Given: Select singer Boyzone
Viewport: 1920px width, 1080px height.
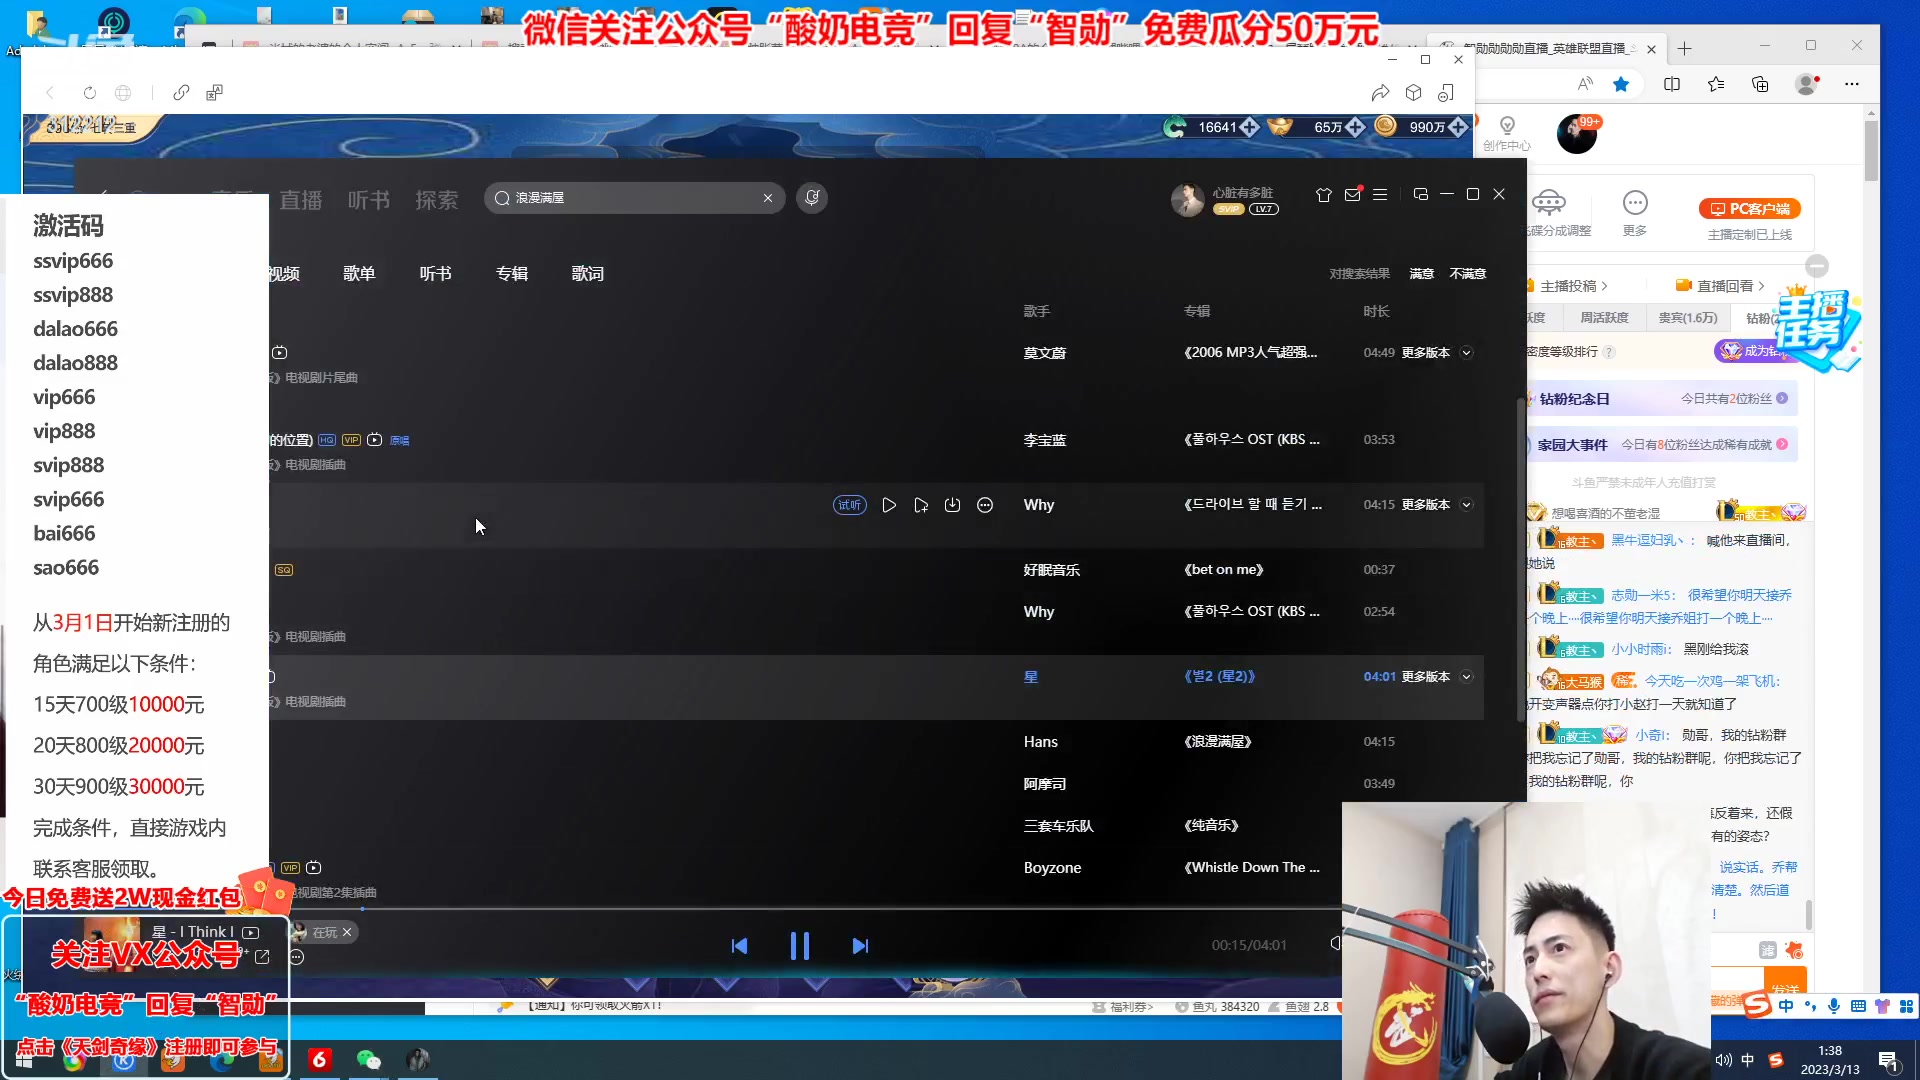Looking at the screenshot, I should pyautogui.click(x=1052, y=868).
